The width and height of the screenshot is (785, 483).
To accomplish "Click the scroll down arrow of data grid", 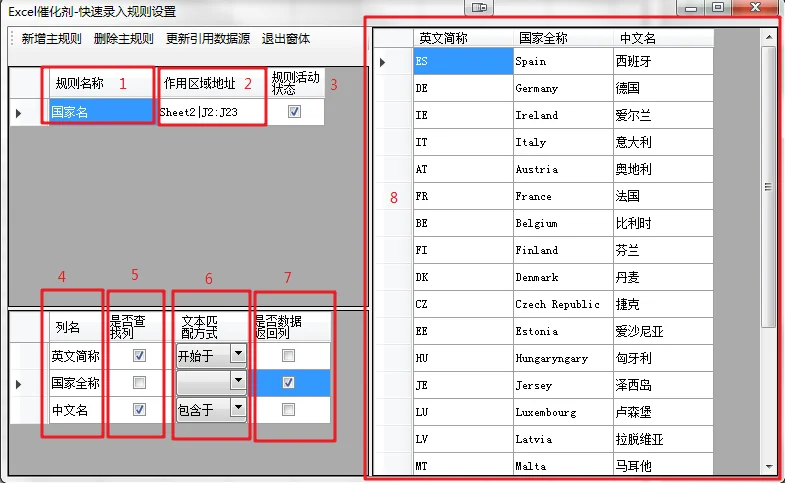I will coord(768,467).
